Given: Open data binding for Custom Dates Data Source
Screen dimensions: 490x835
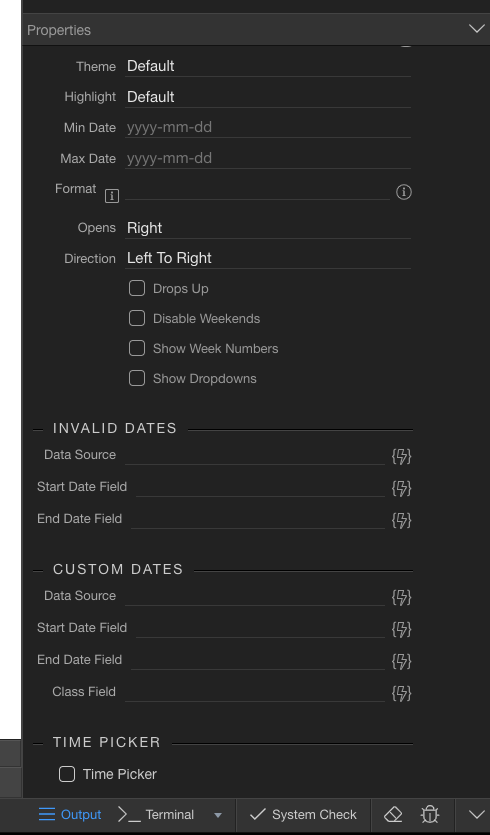Looking at the screenshot, I should click(402, 597).
